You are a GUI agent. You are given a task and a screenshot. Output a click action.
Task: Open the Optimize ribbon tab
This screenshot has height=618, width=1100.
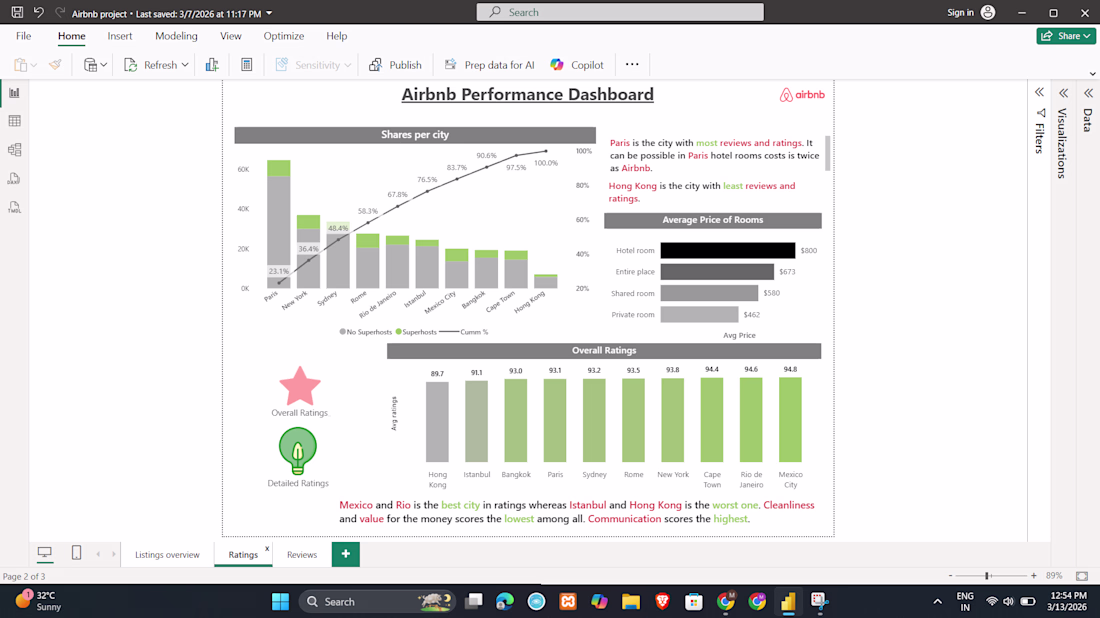pyautogui.click(x=283, y=36)
